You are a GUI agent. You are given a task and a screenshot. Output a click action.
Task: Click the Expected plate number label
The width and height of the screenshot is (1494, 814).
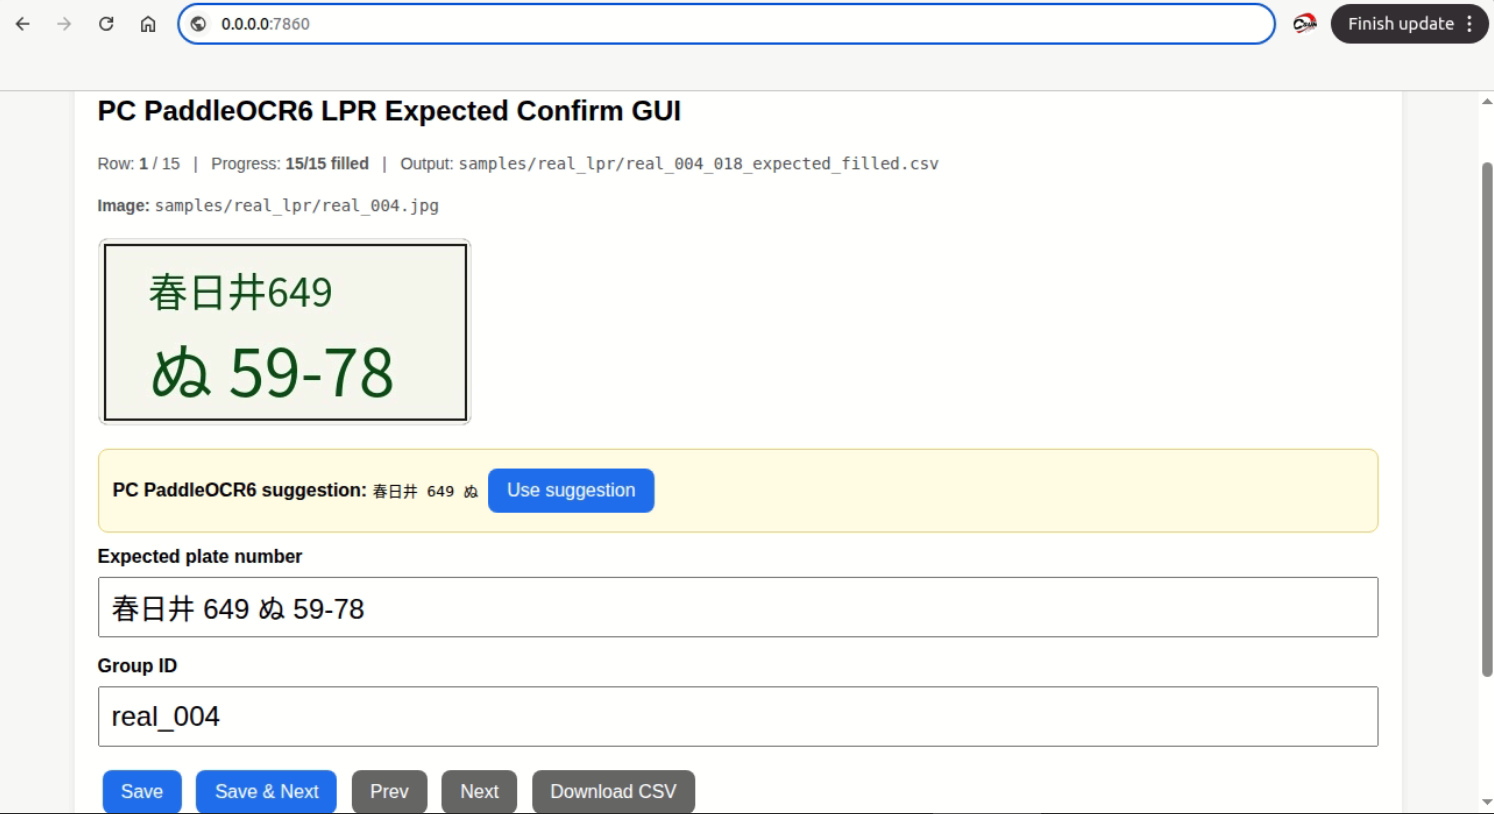(200, 556)
